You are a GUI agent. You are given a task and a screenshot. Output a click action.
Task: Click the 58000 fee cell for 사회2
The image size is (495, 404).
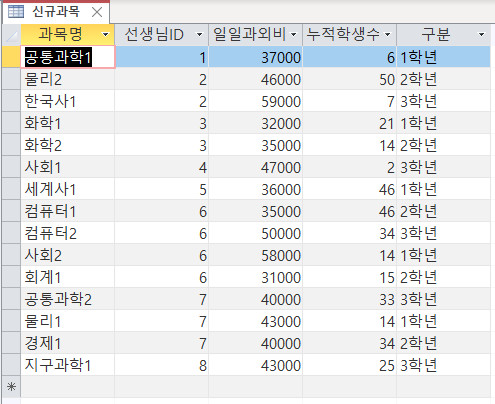256,255
